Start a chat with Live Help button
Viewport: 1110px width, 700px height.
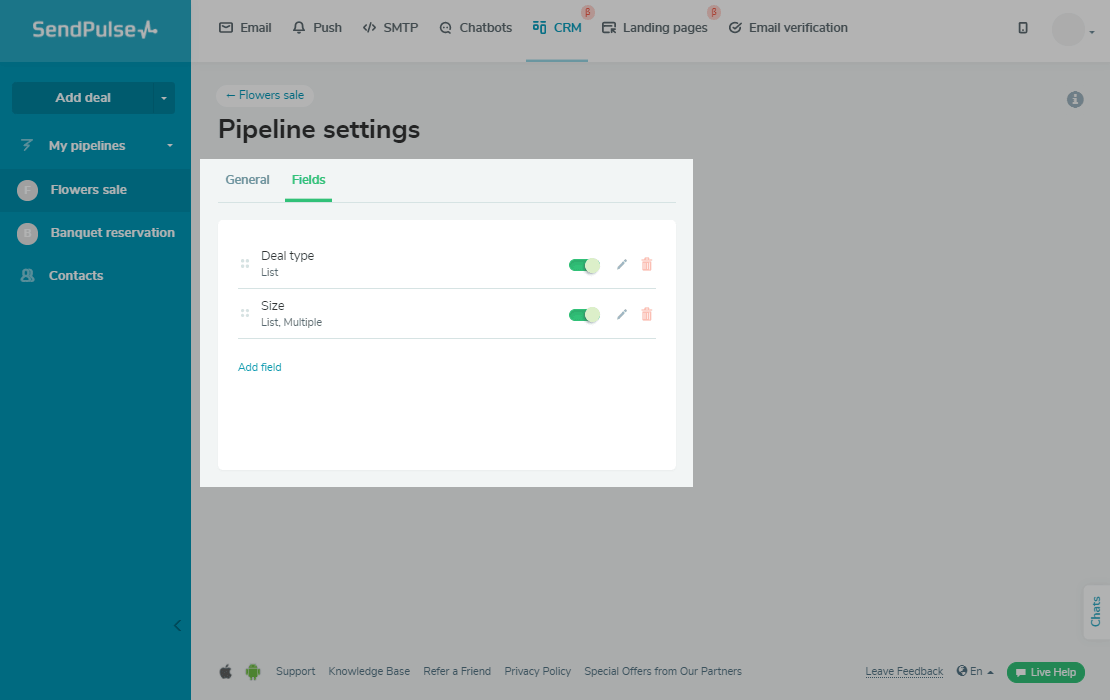[1046, 672]
